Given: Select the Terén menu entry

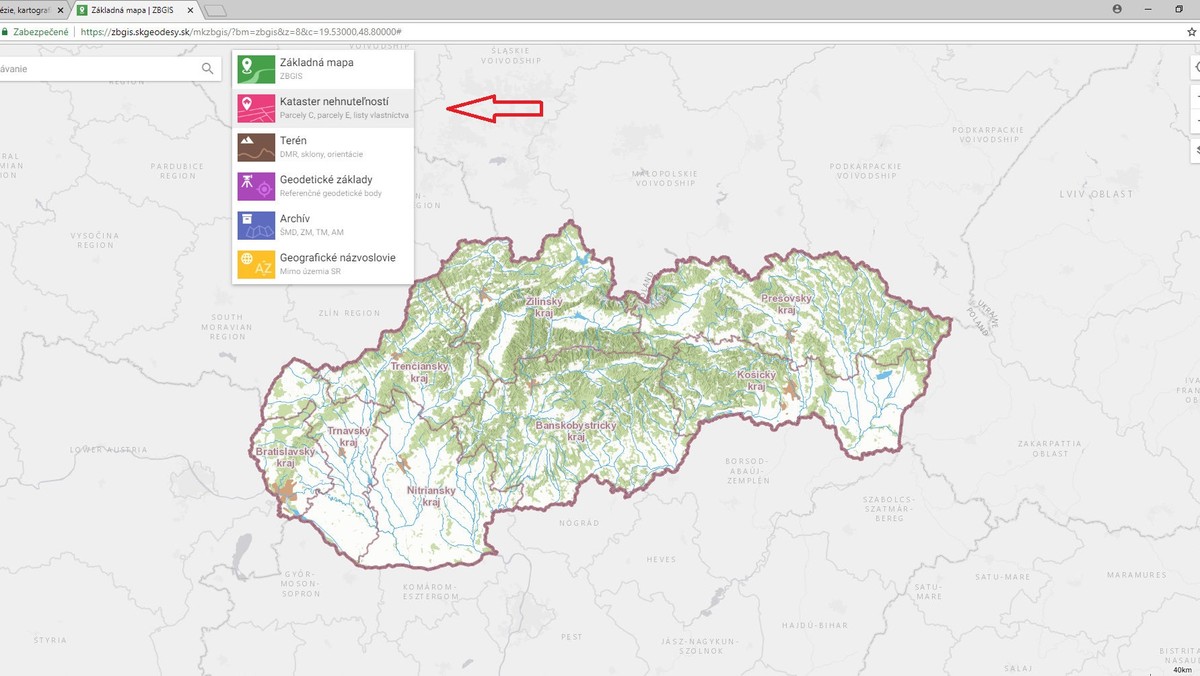Looking at the screenshot, I should [322, 147].
